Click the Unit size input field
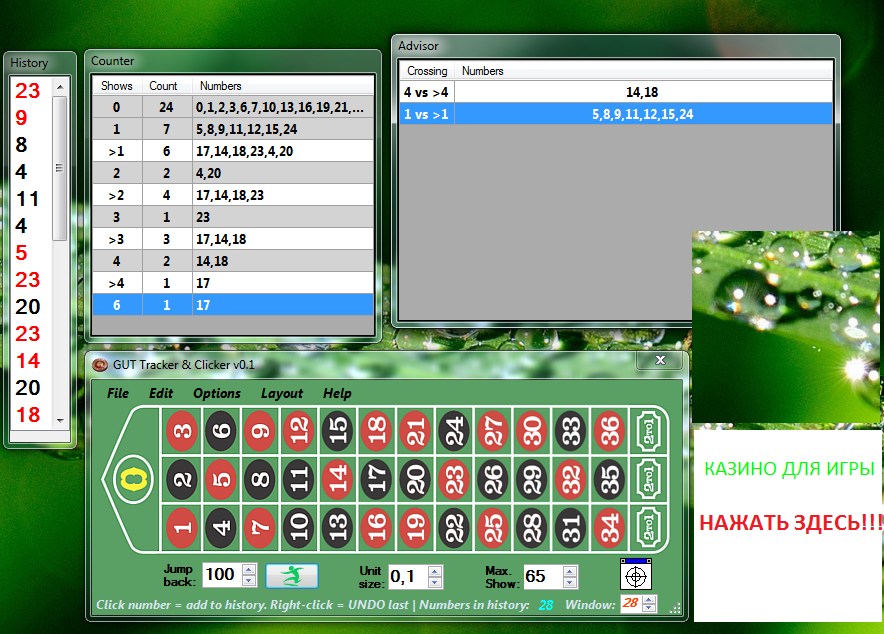The image size is (884, 634). [408, 577]
